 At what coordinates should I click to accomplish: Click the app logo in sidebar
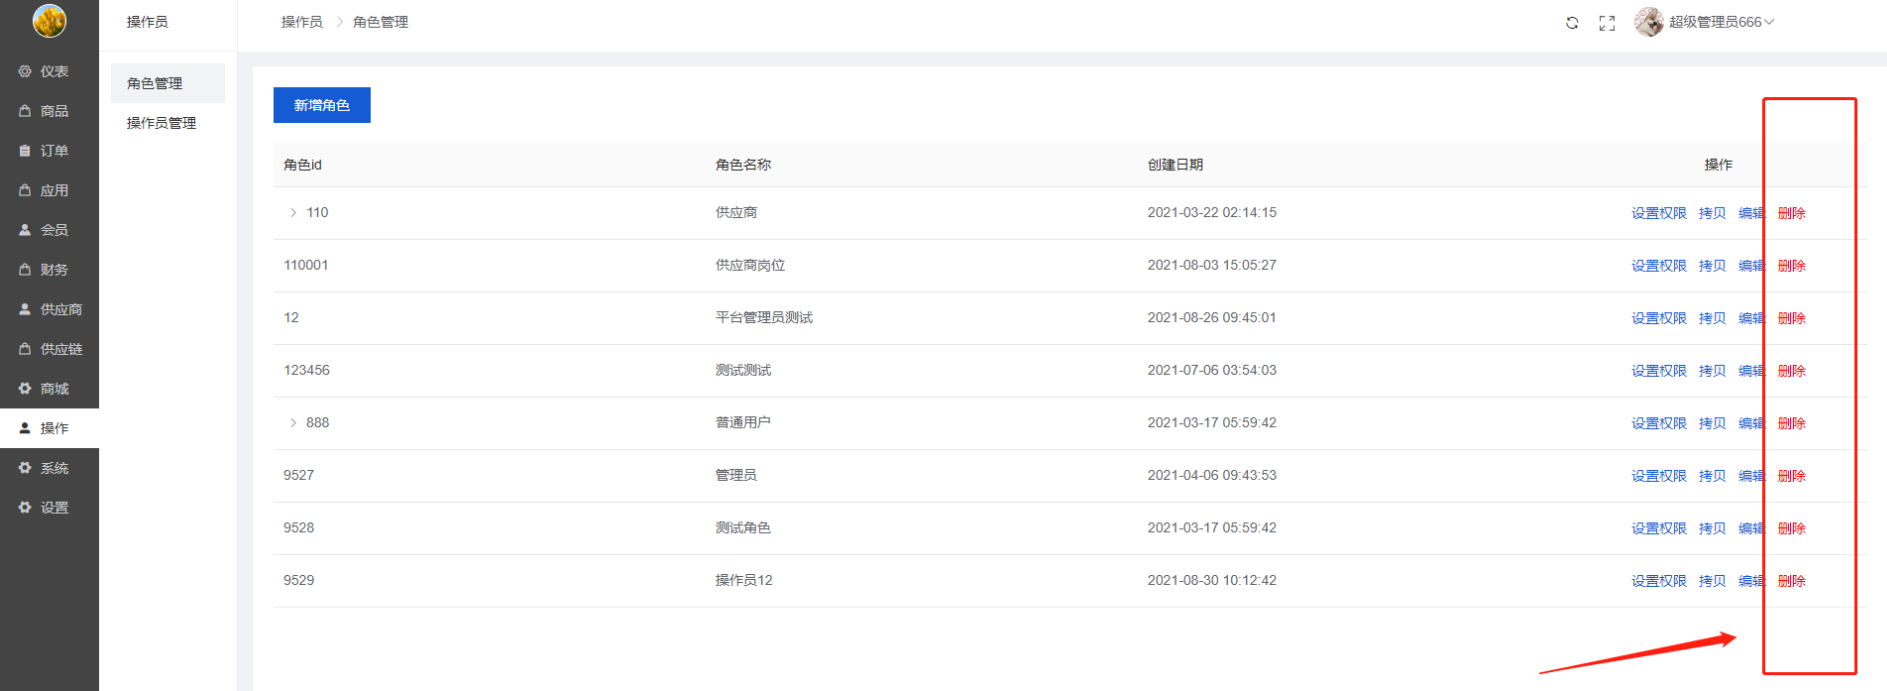click(49, 20)
